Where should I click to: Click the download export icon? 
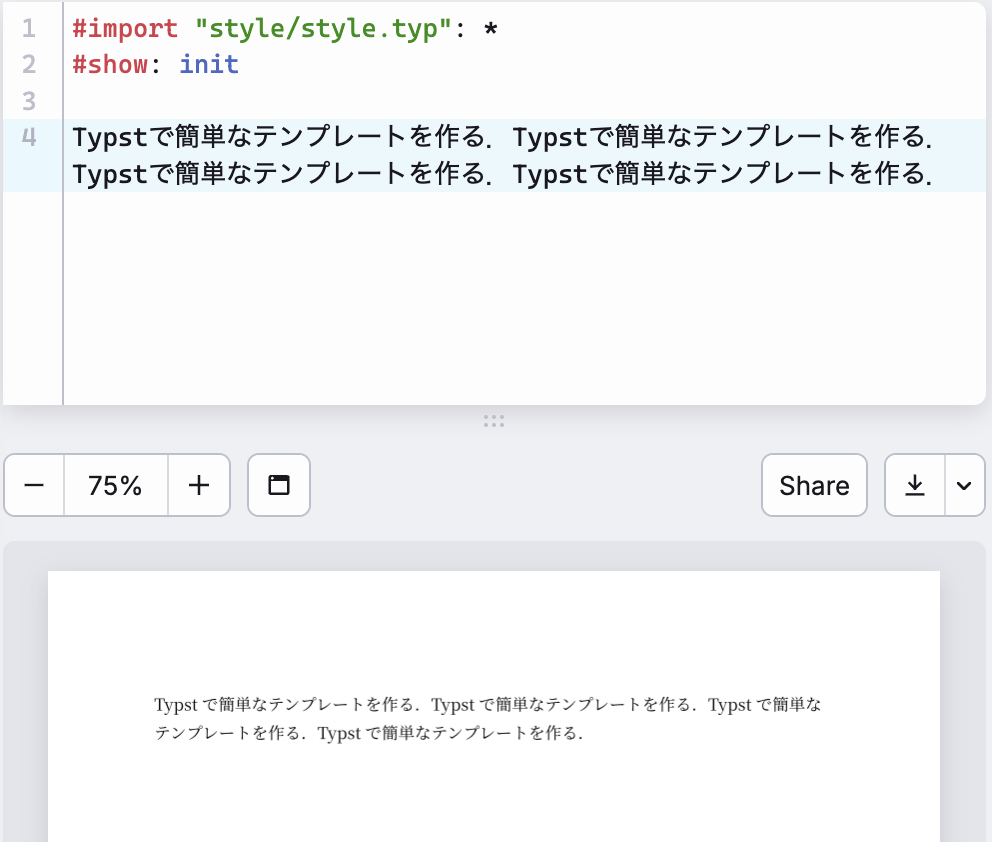[913, 485]
